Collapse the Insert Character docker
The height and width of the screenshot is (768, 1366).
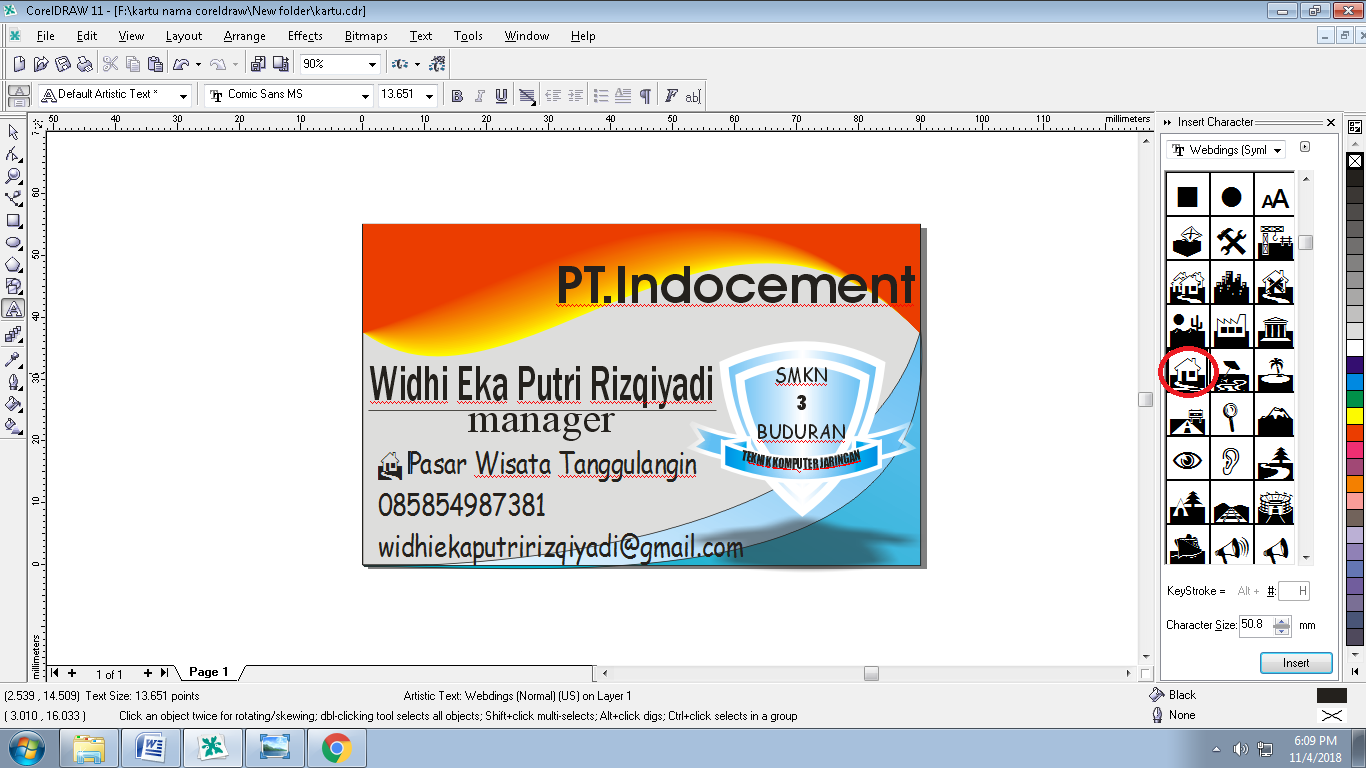point(1167,122)
